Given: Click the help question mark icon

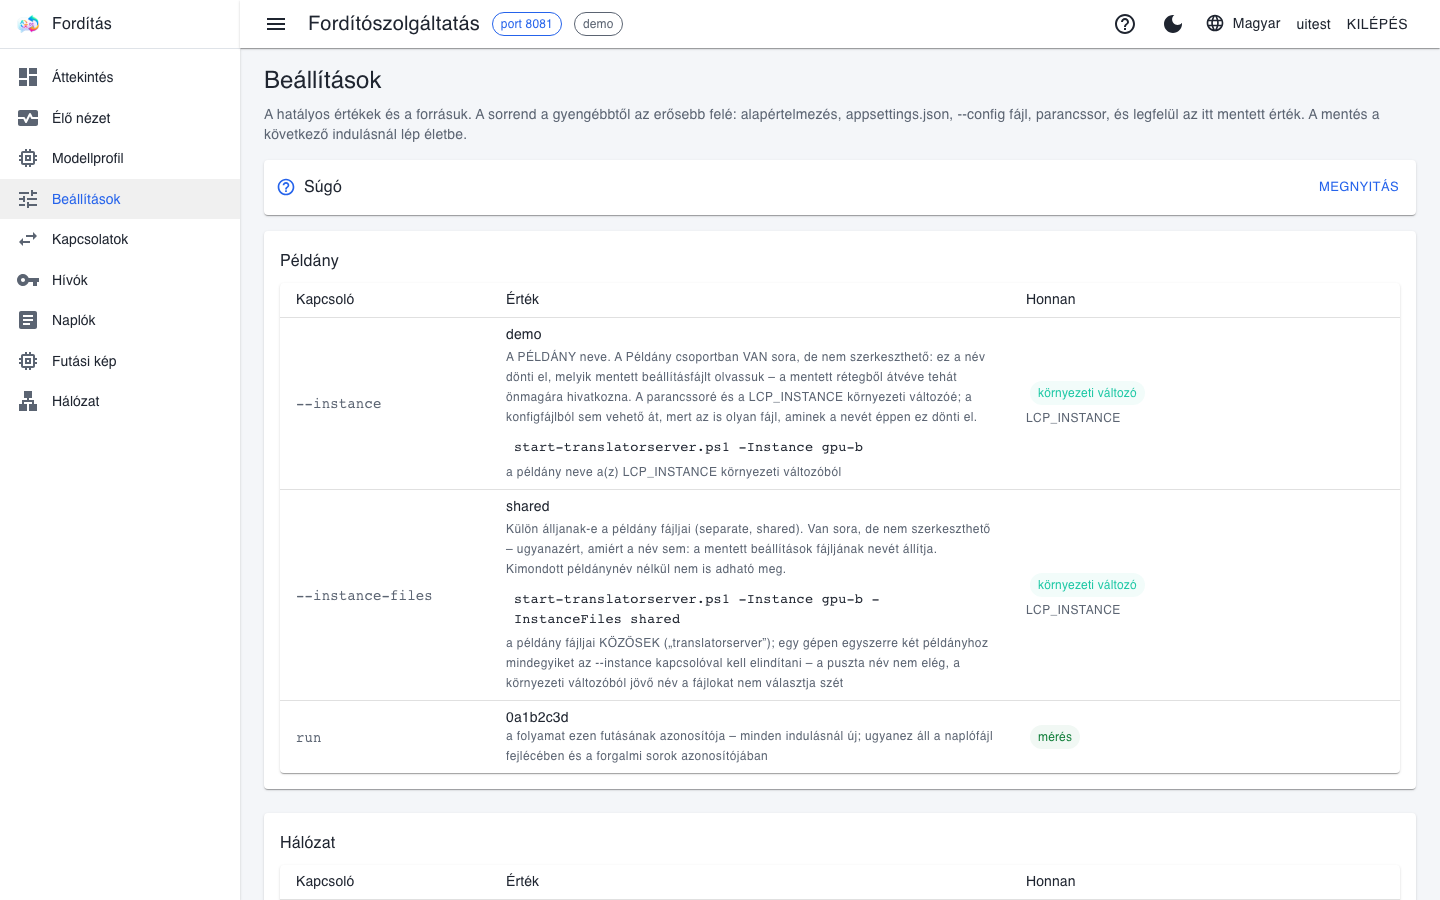Looking at the screenshot, I should [1125, 24].
